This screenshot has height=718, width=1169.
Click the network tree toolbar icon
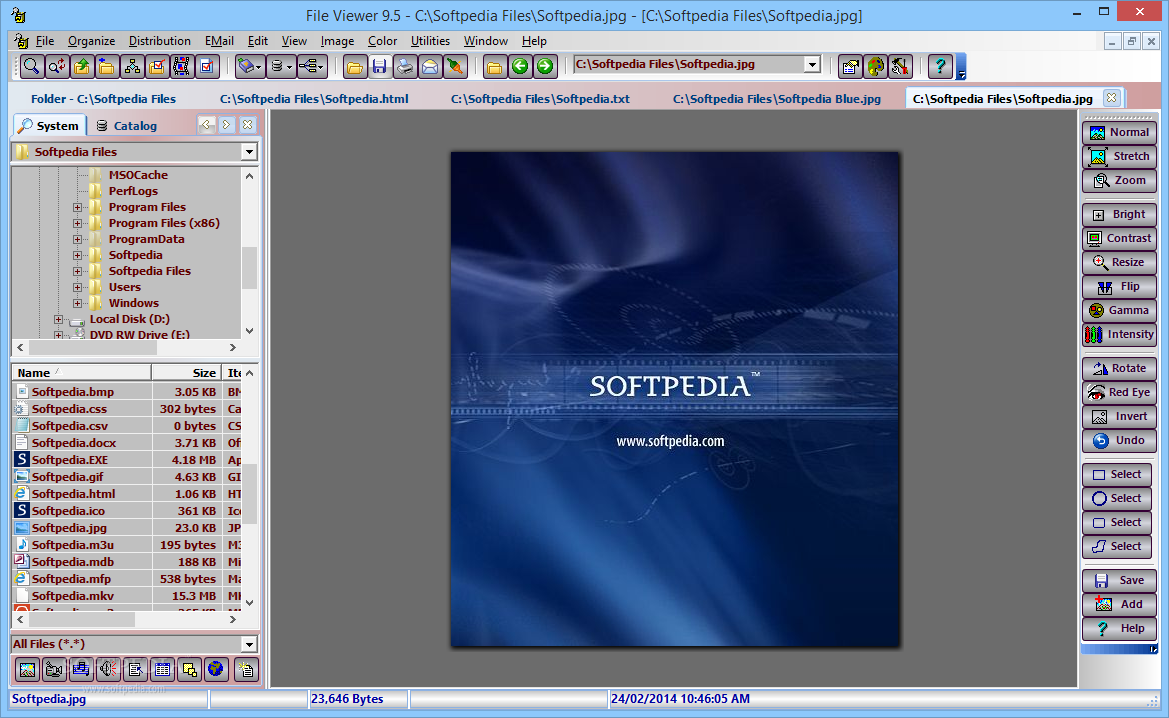(132, 66)
